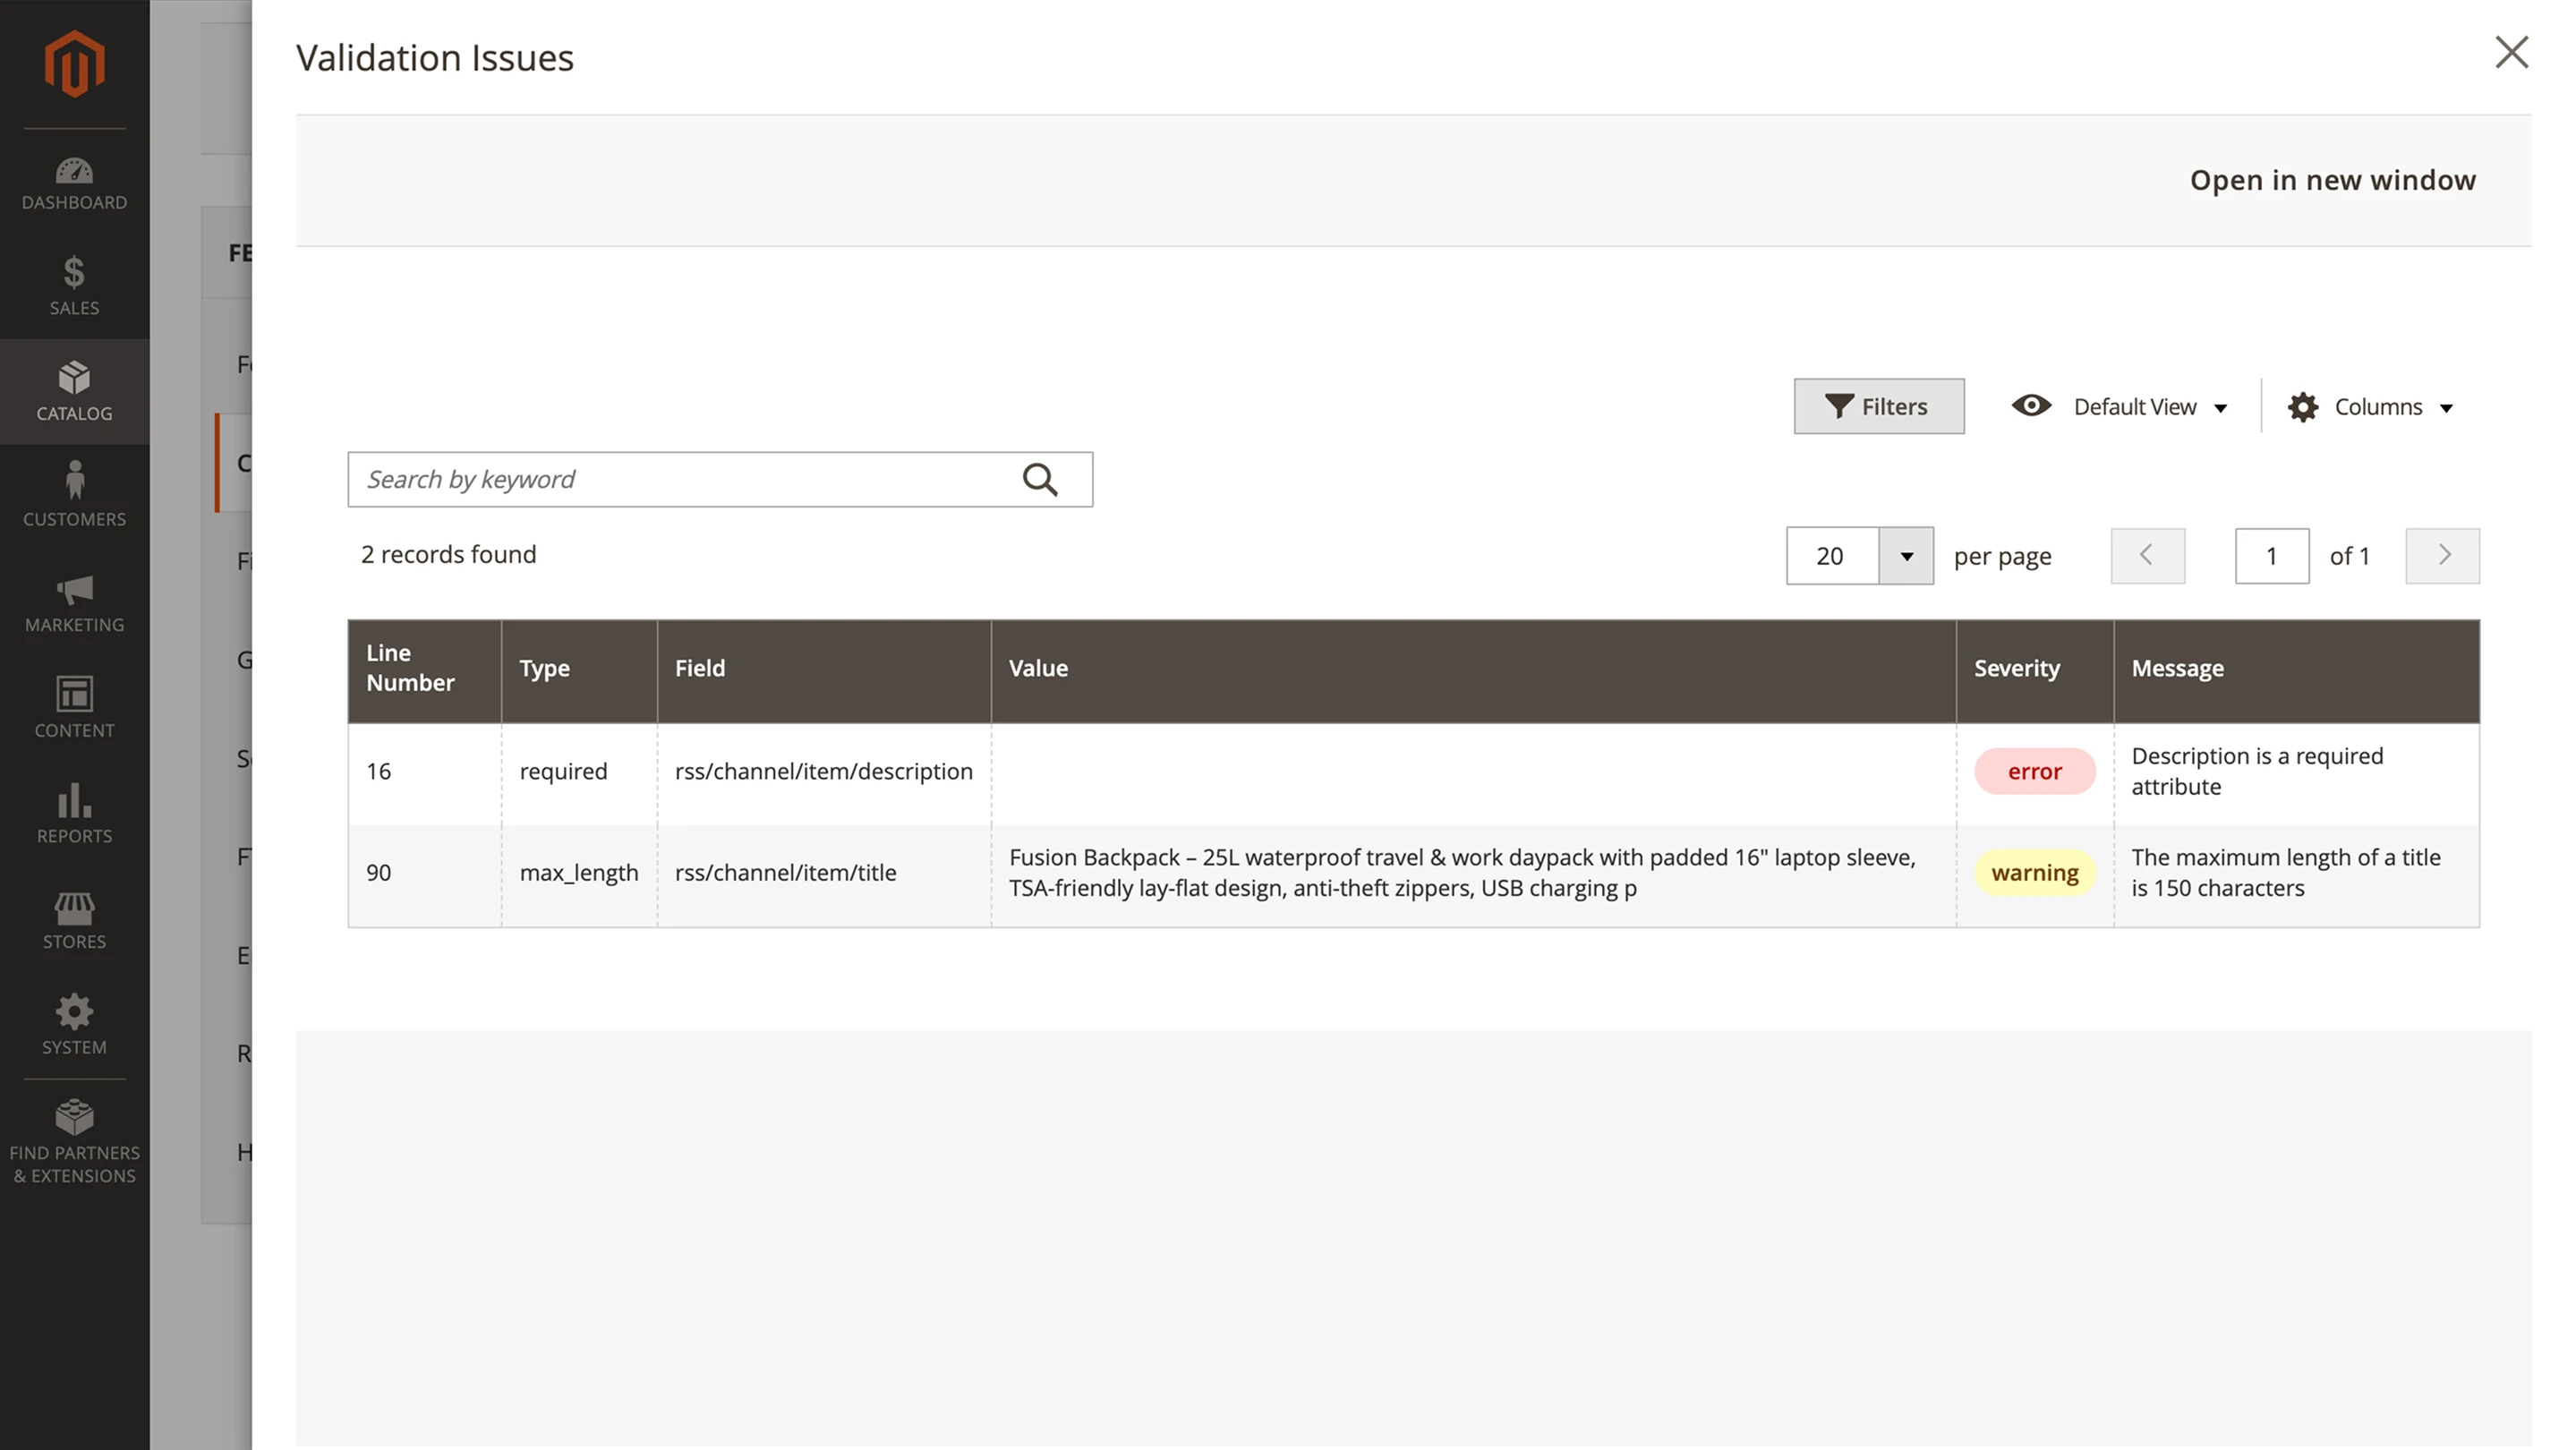Open Find Partners & Extensions
The width and height of the screenshot is (2576, 1450).
[x=73, y=1140]
